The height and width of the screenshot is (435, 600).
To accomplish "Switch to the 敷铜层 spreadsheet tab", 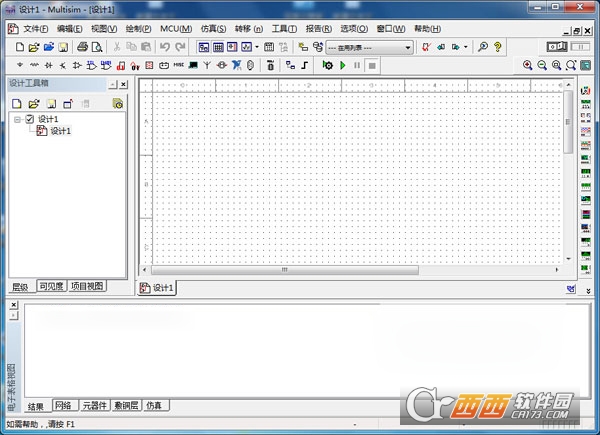I will tap(126, 405).
